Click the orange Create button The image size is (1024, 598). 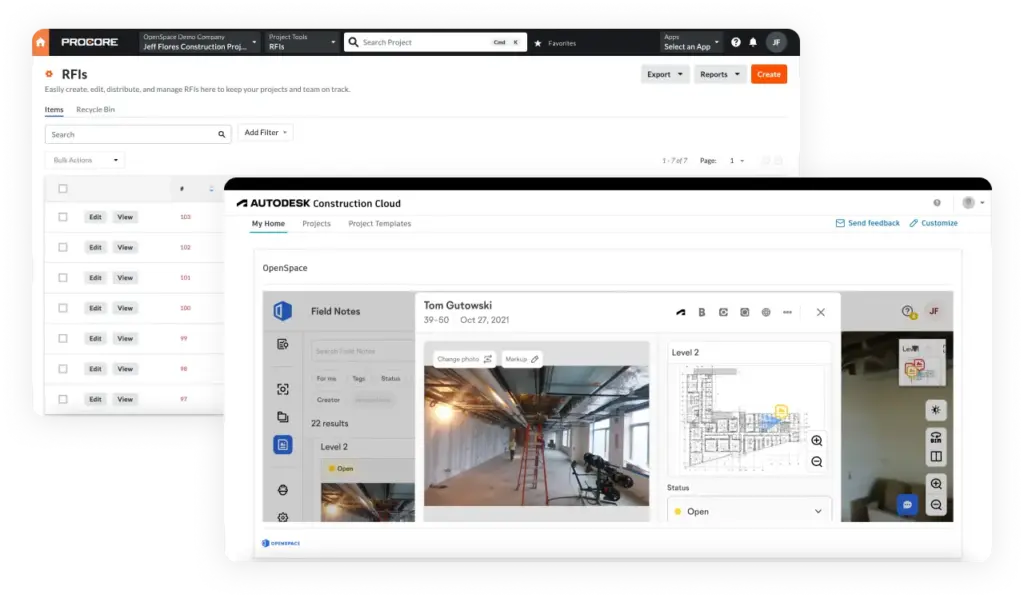(x=768, y=74)
